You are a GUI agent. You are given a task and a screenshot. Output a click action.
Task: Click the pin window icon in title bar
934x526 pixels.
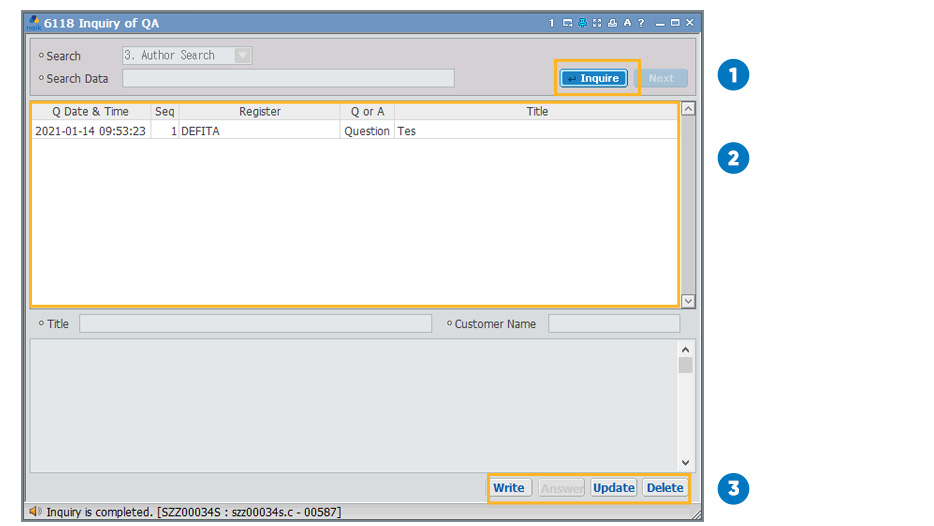(582, 23)
